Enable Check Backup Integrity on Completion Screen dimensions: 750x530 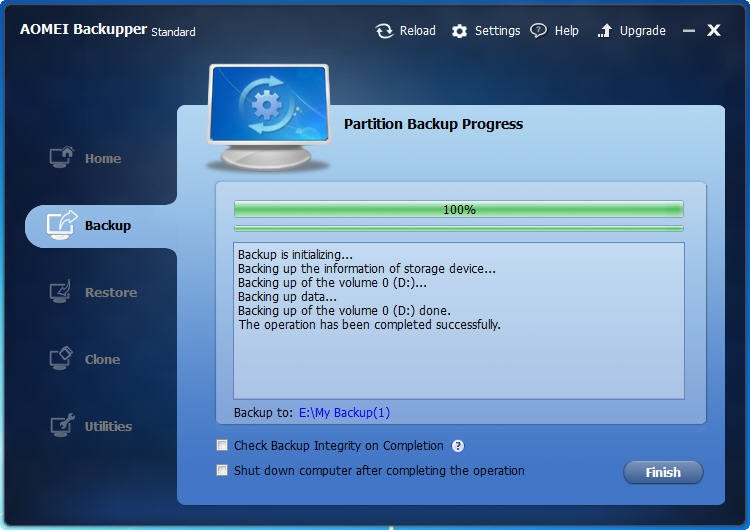click(222, 446)
